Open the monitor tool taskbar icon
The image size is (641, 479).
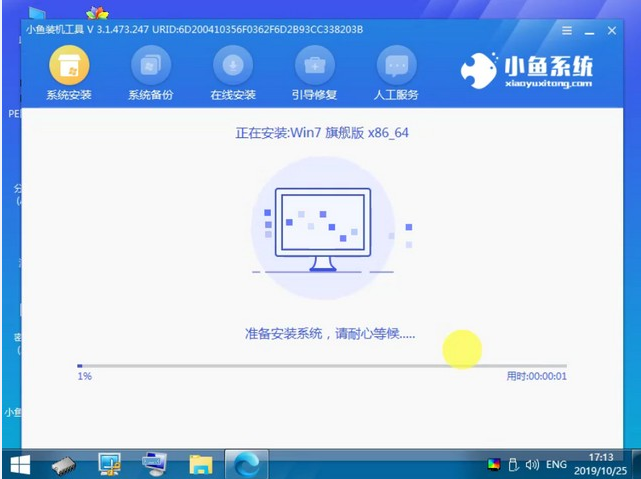pos(110,464)
